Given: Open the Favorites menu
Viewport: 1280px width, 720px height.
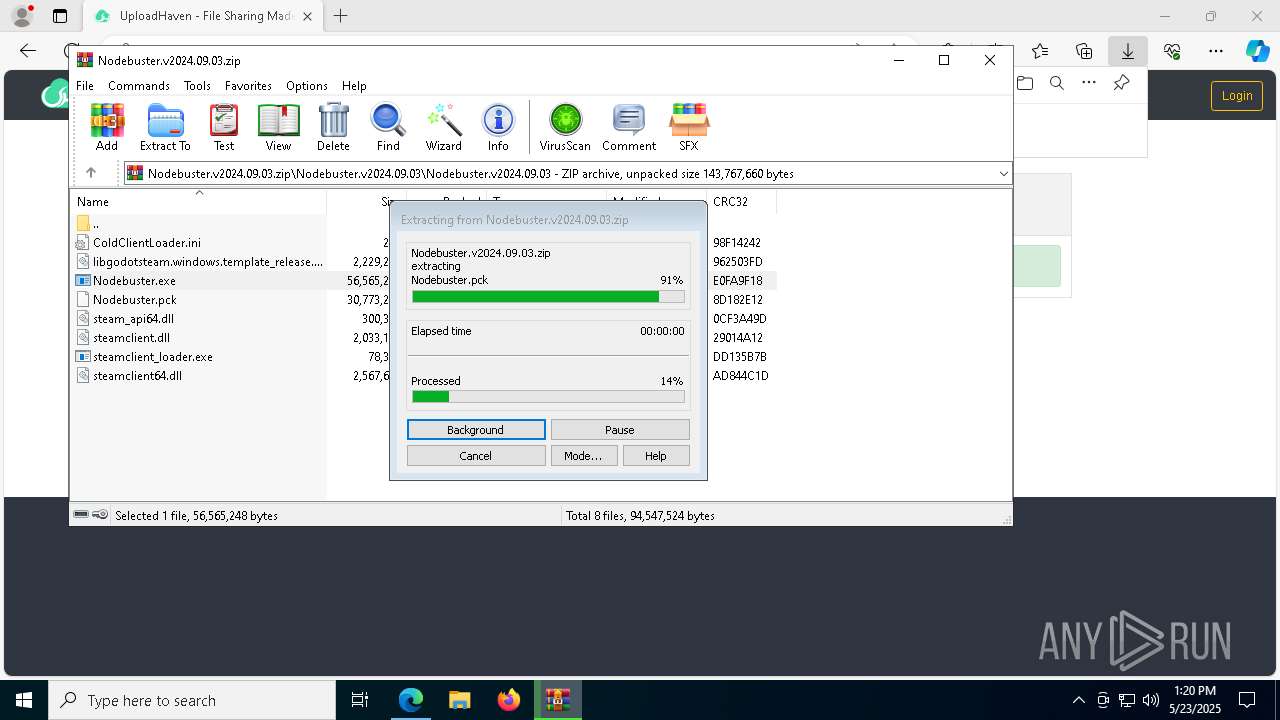Looking at the screenshot, I should tap(248, 86).
